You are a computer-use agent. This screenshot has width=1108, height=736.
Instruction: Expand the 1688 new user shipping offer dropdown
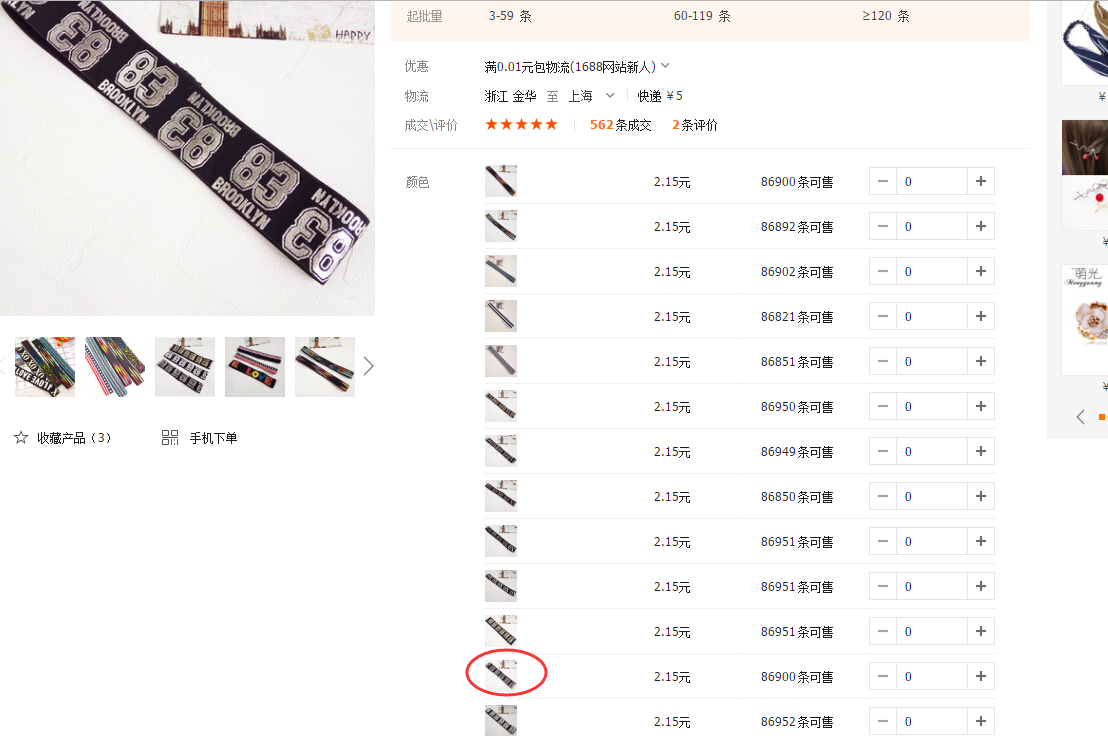point(666,66)
